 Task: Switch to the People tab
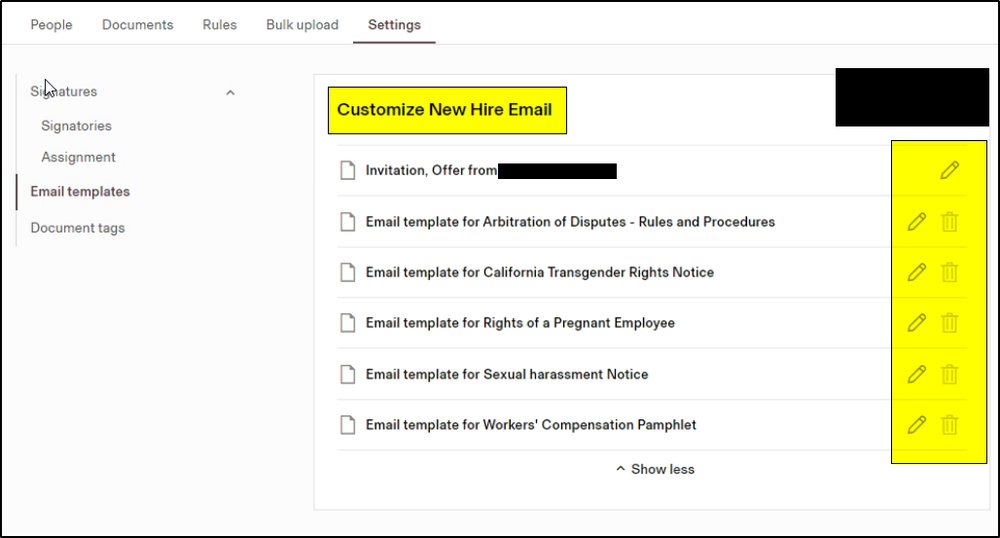click(x=51, y=25)
